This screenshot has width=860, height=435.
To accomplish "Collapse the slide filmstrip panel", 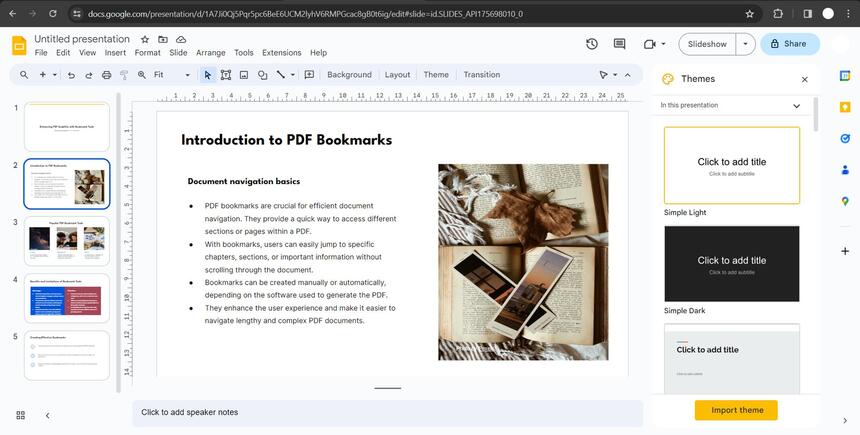I will (x=47, y=415).
